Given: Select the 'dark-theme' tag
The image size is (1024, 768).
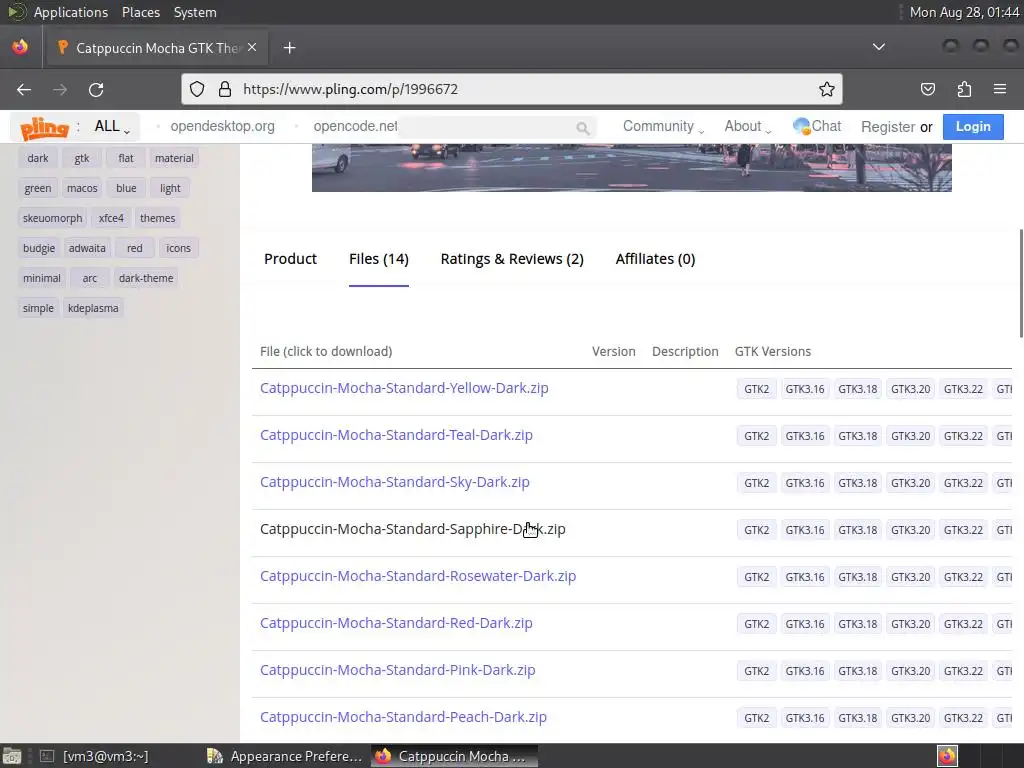Looking at the screenshot, I should [x=146, y=278].
